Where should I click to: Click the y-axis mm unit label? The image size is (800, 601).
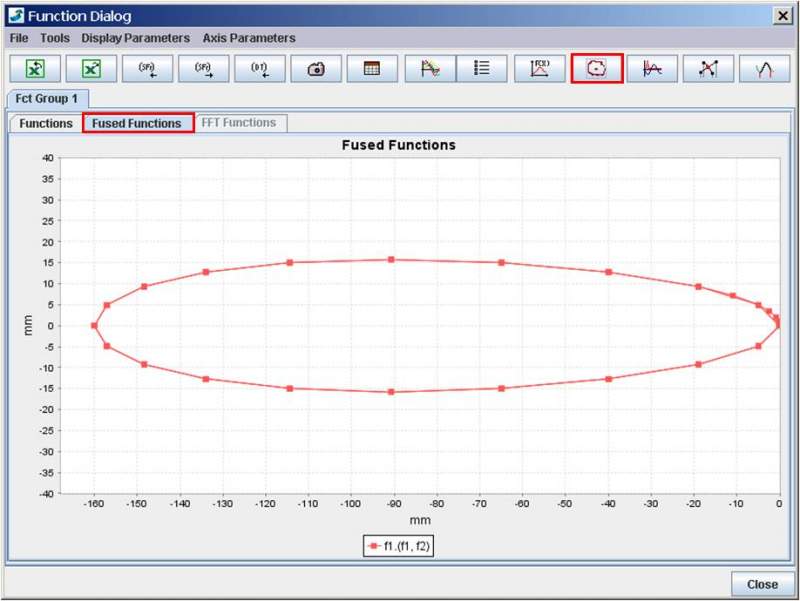28,325
